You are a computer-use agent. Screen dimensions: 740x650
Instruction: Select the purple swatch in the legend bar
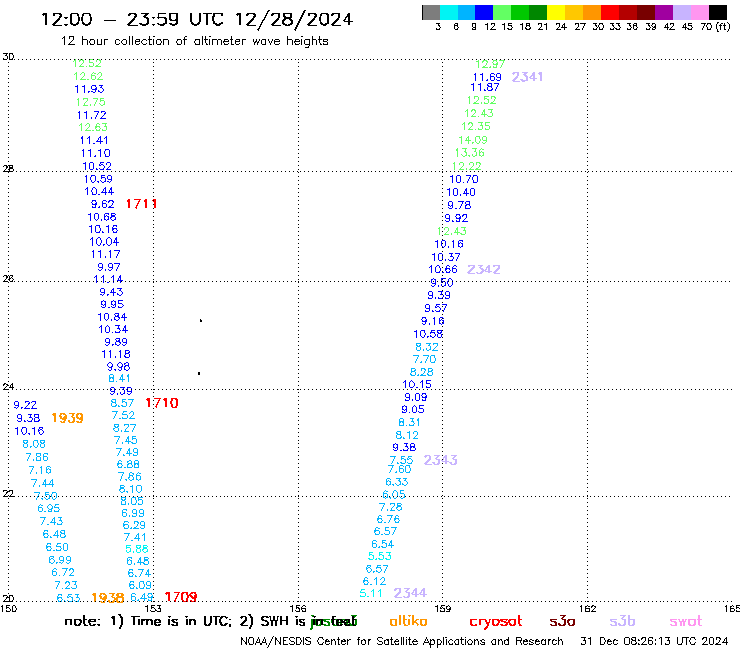click(664, 12)
